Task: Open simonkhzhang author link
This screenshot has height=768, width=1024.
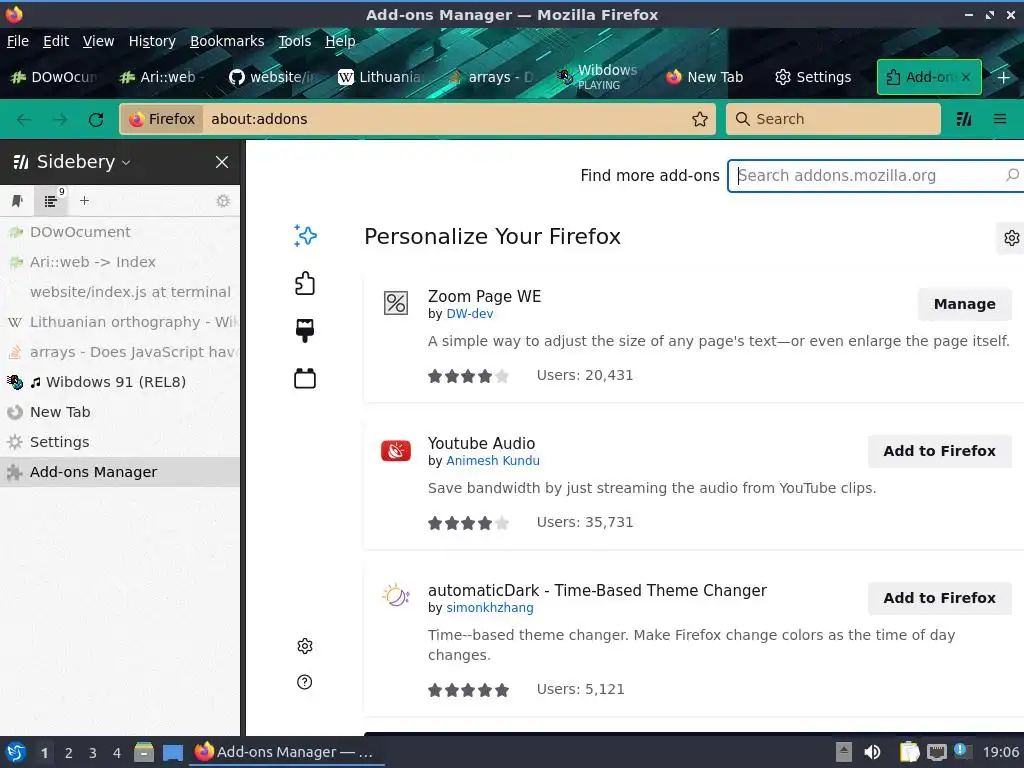Action: tap(490, 607)
